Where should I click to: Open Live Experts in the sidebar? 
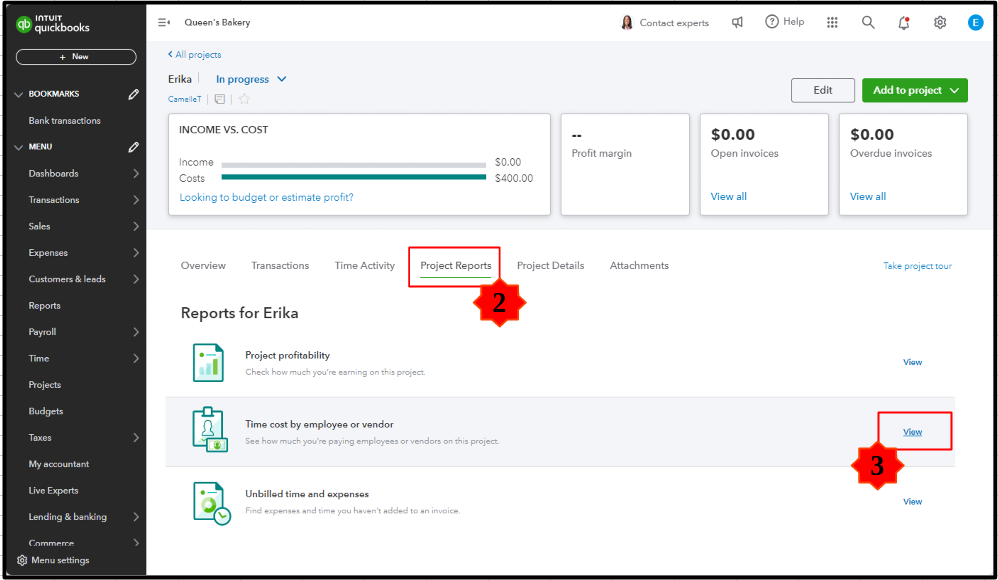[x=53, y=490]
